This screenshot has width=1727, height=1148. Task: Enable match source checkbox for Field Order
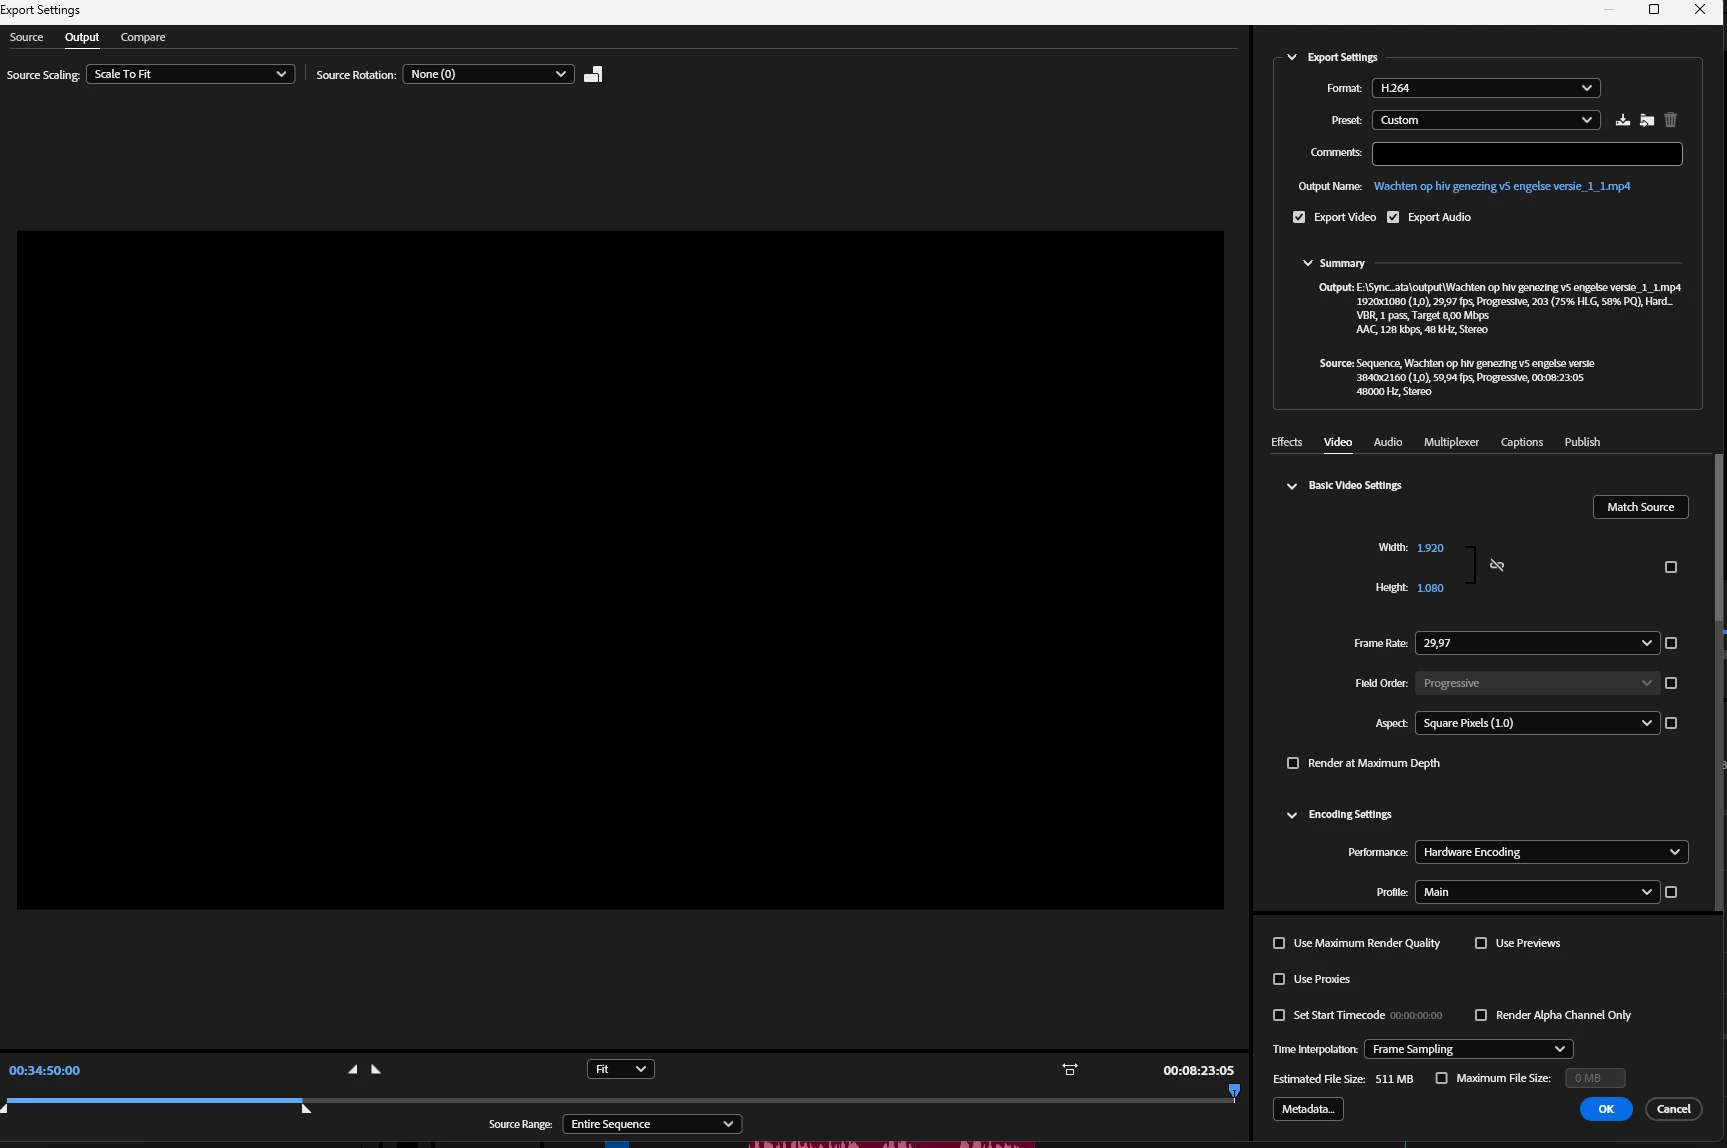pos(1671,683)
